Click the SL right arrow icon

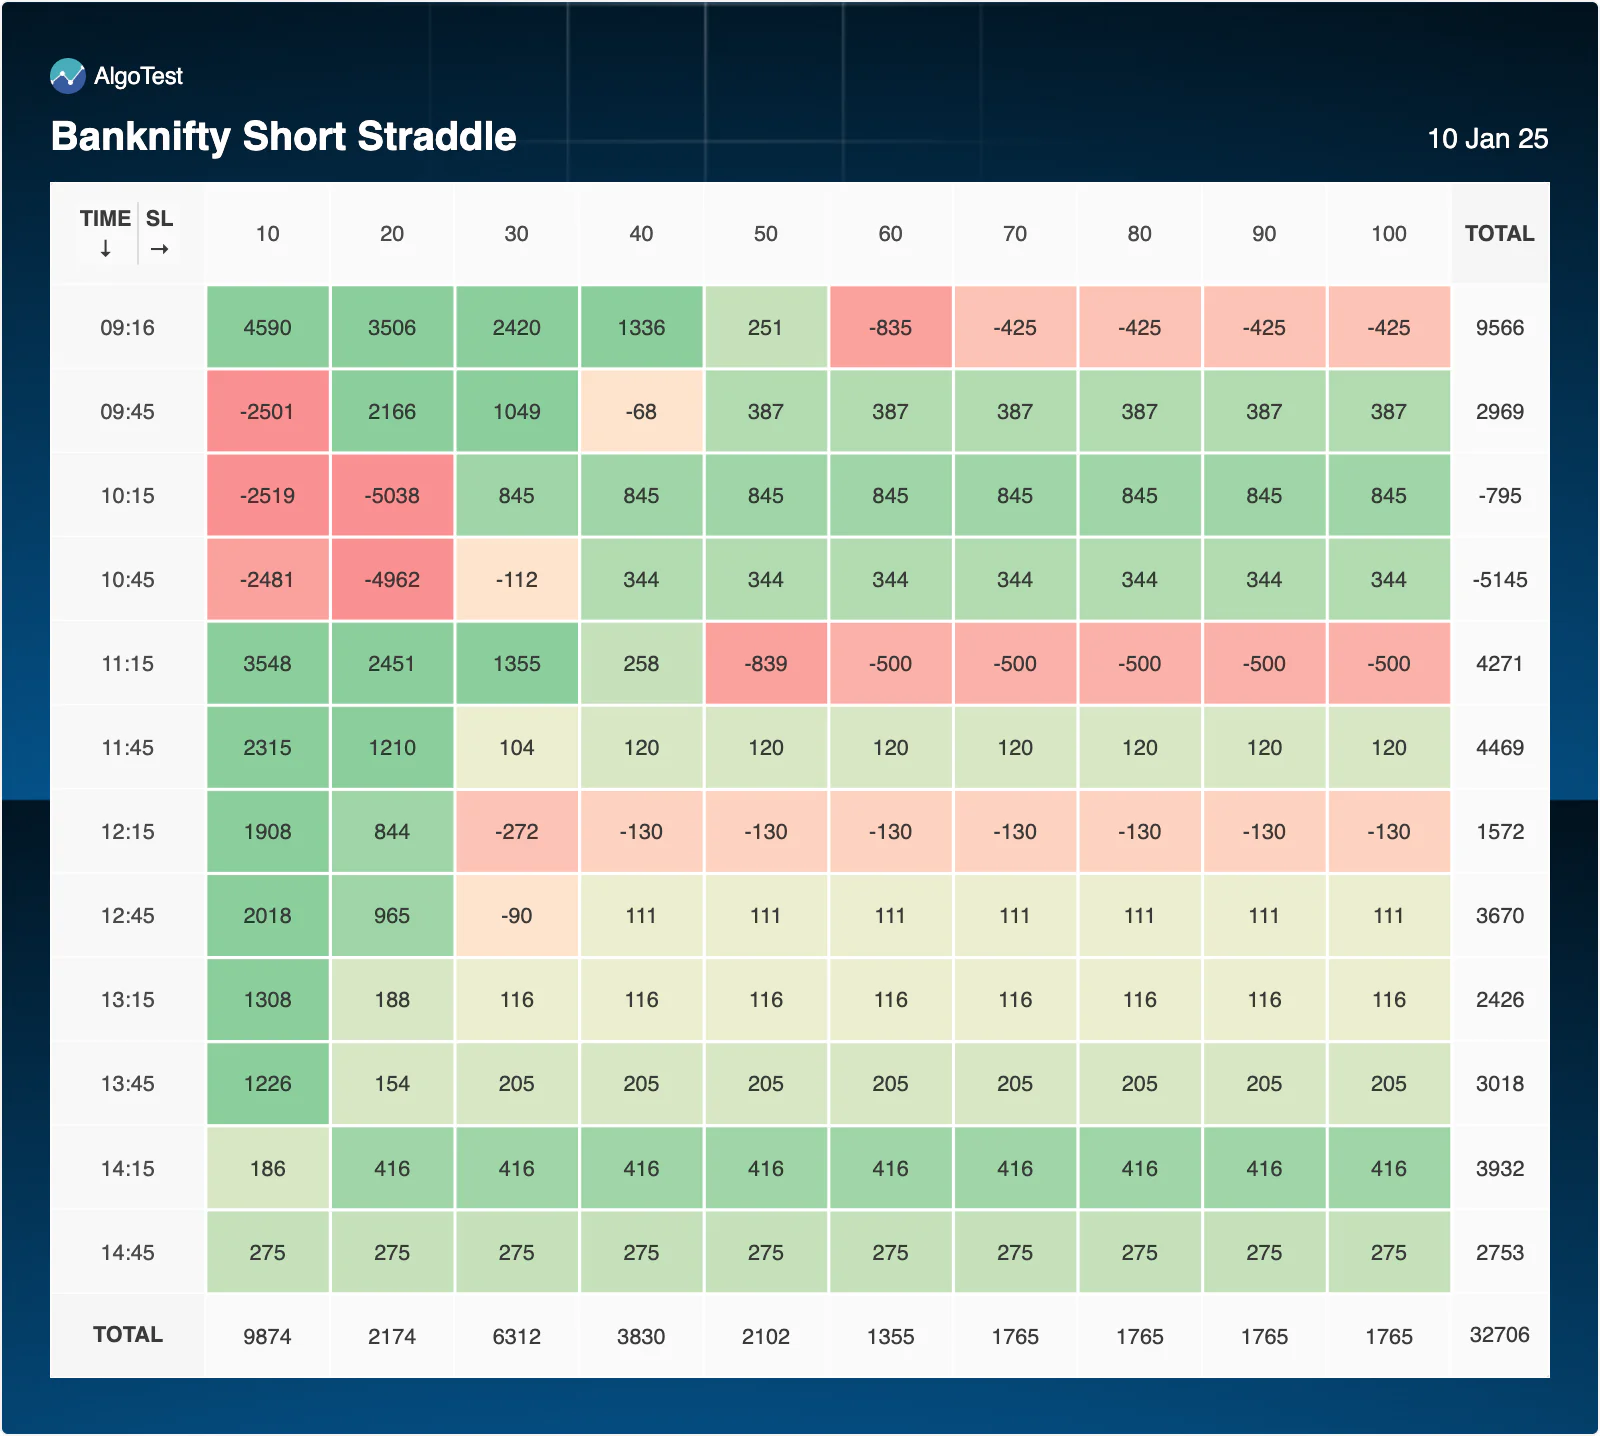point(159,249)
